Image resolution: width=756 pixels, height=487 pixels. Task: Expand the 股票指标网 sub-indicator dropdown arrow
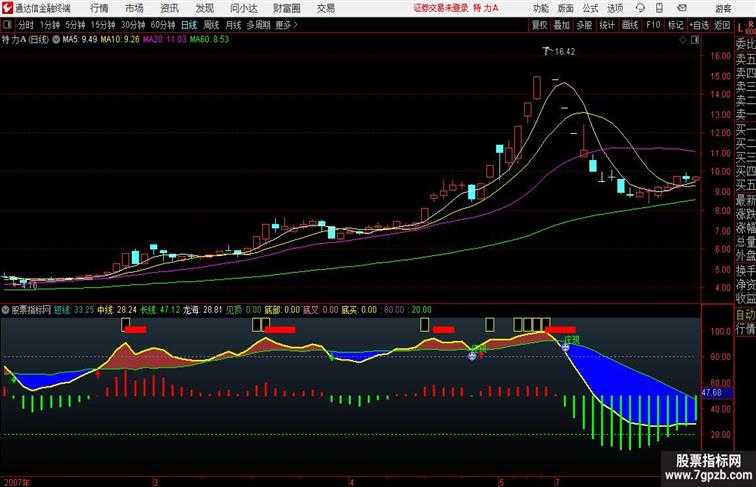(x=5, y=310)
